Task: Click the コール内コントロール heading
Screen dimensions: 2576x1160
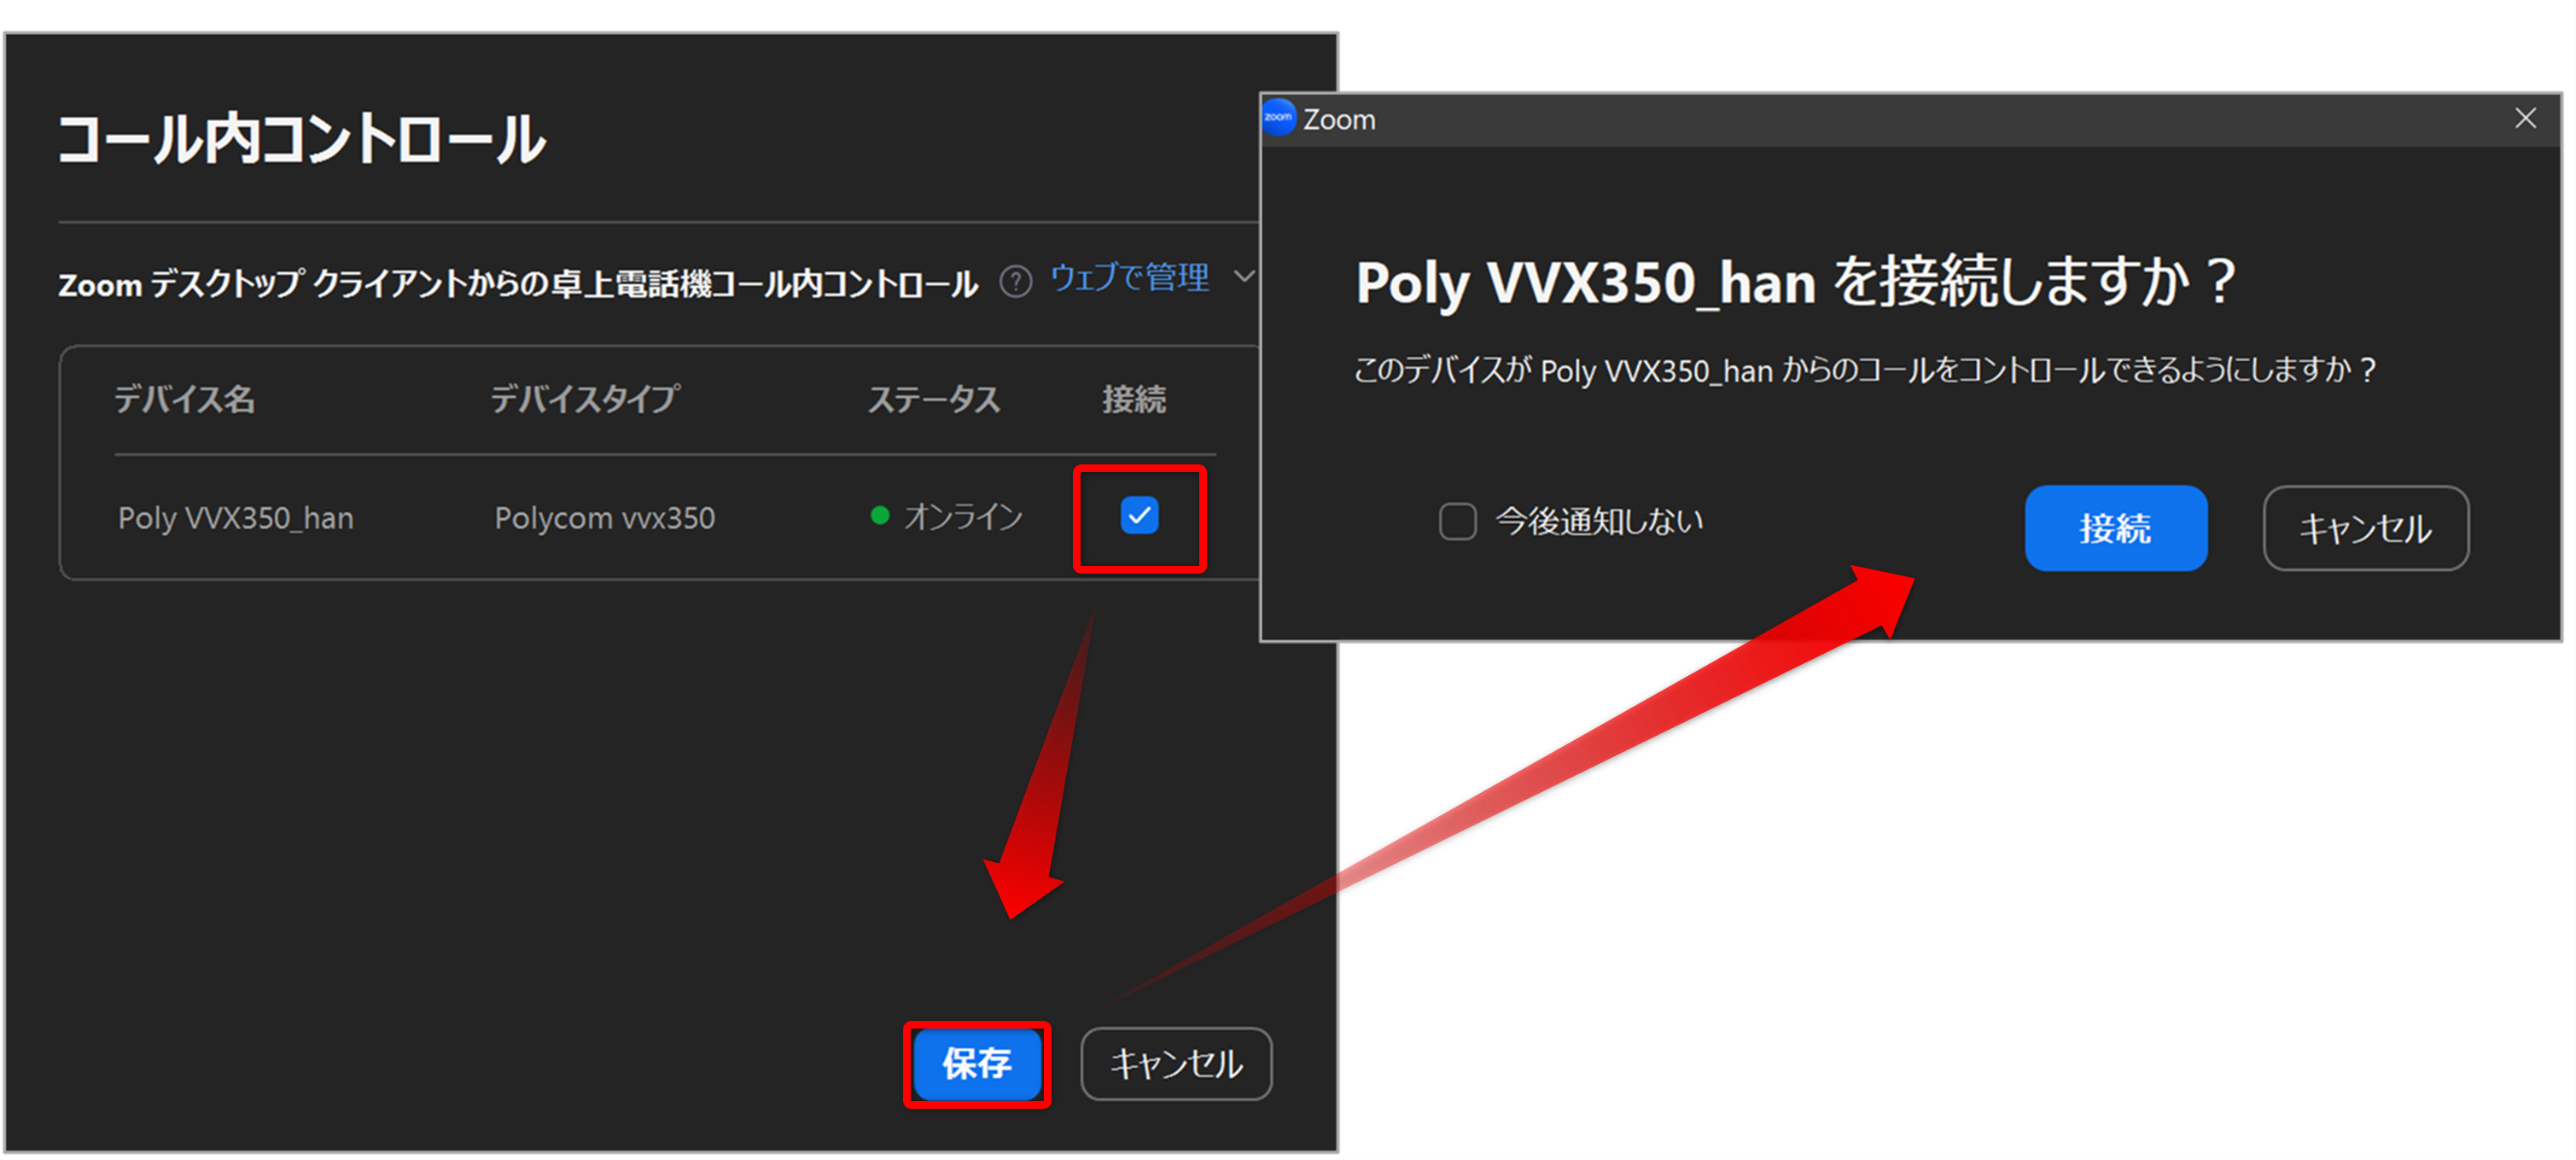Action: pos(301,138)
